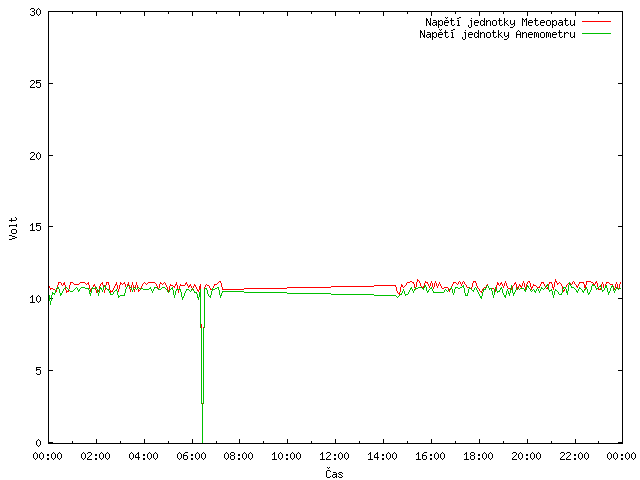
Task: Click the green legend line sample
Action: tap(596, 34)
